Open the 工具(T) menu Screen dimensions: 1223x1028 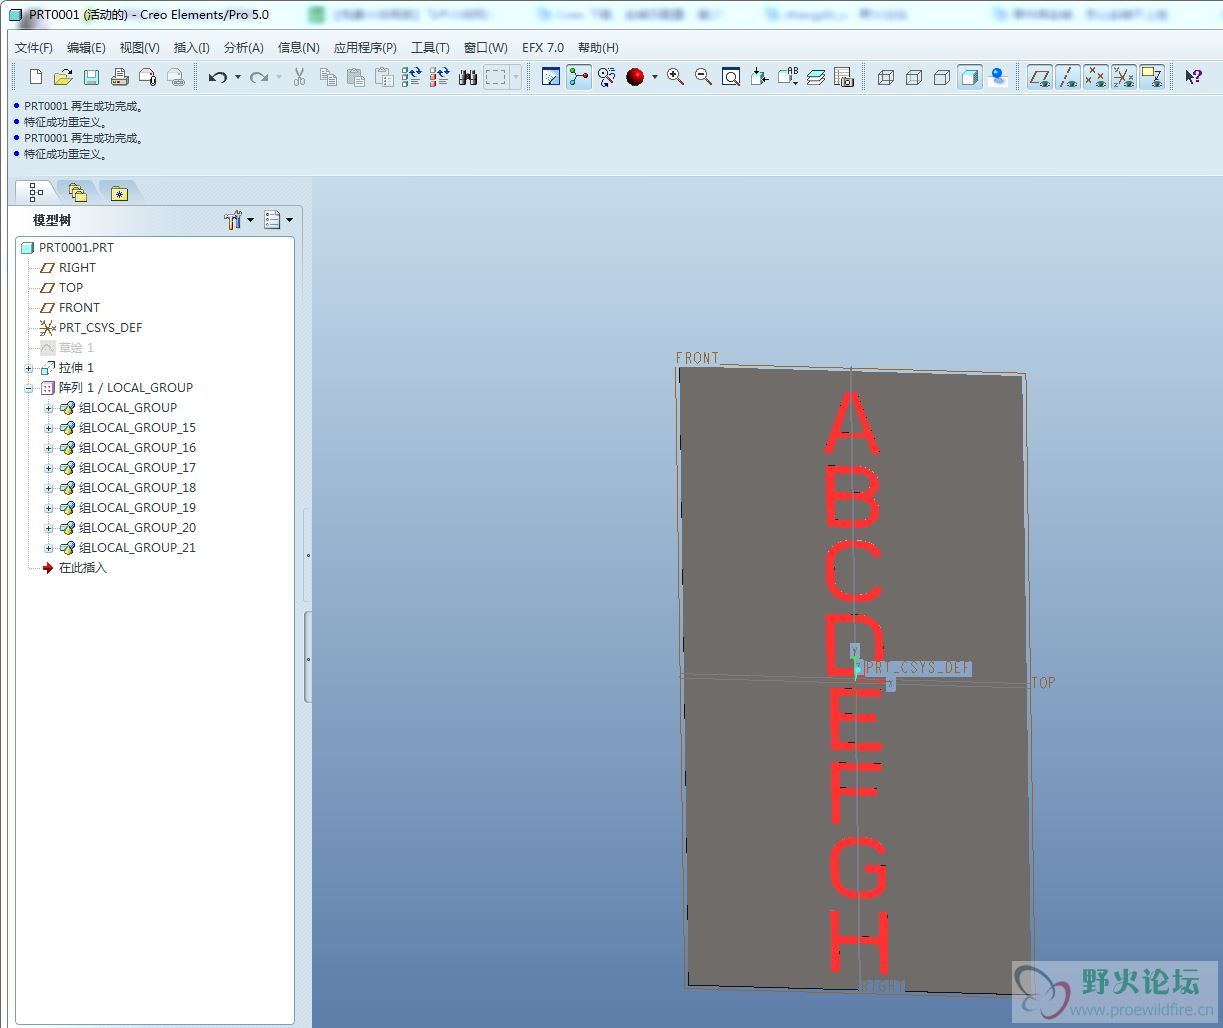click(430, 48)
